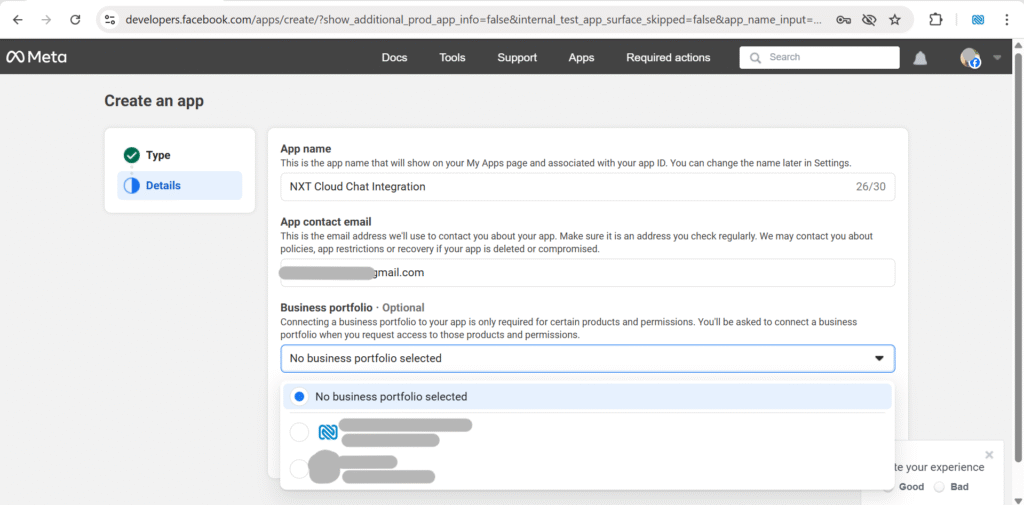Image resolution: width=1024 pixels, height=505 pixels.
Task: Click the browser back arrow
Action: pos(17,19)
